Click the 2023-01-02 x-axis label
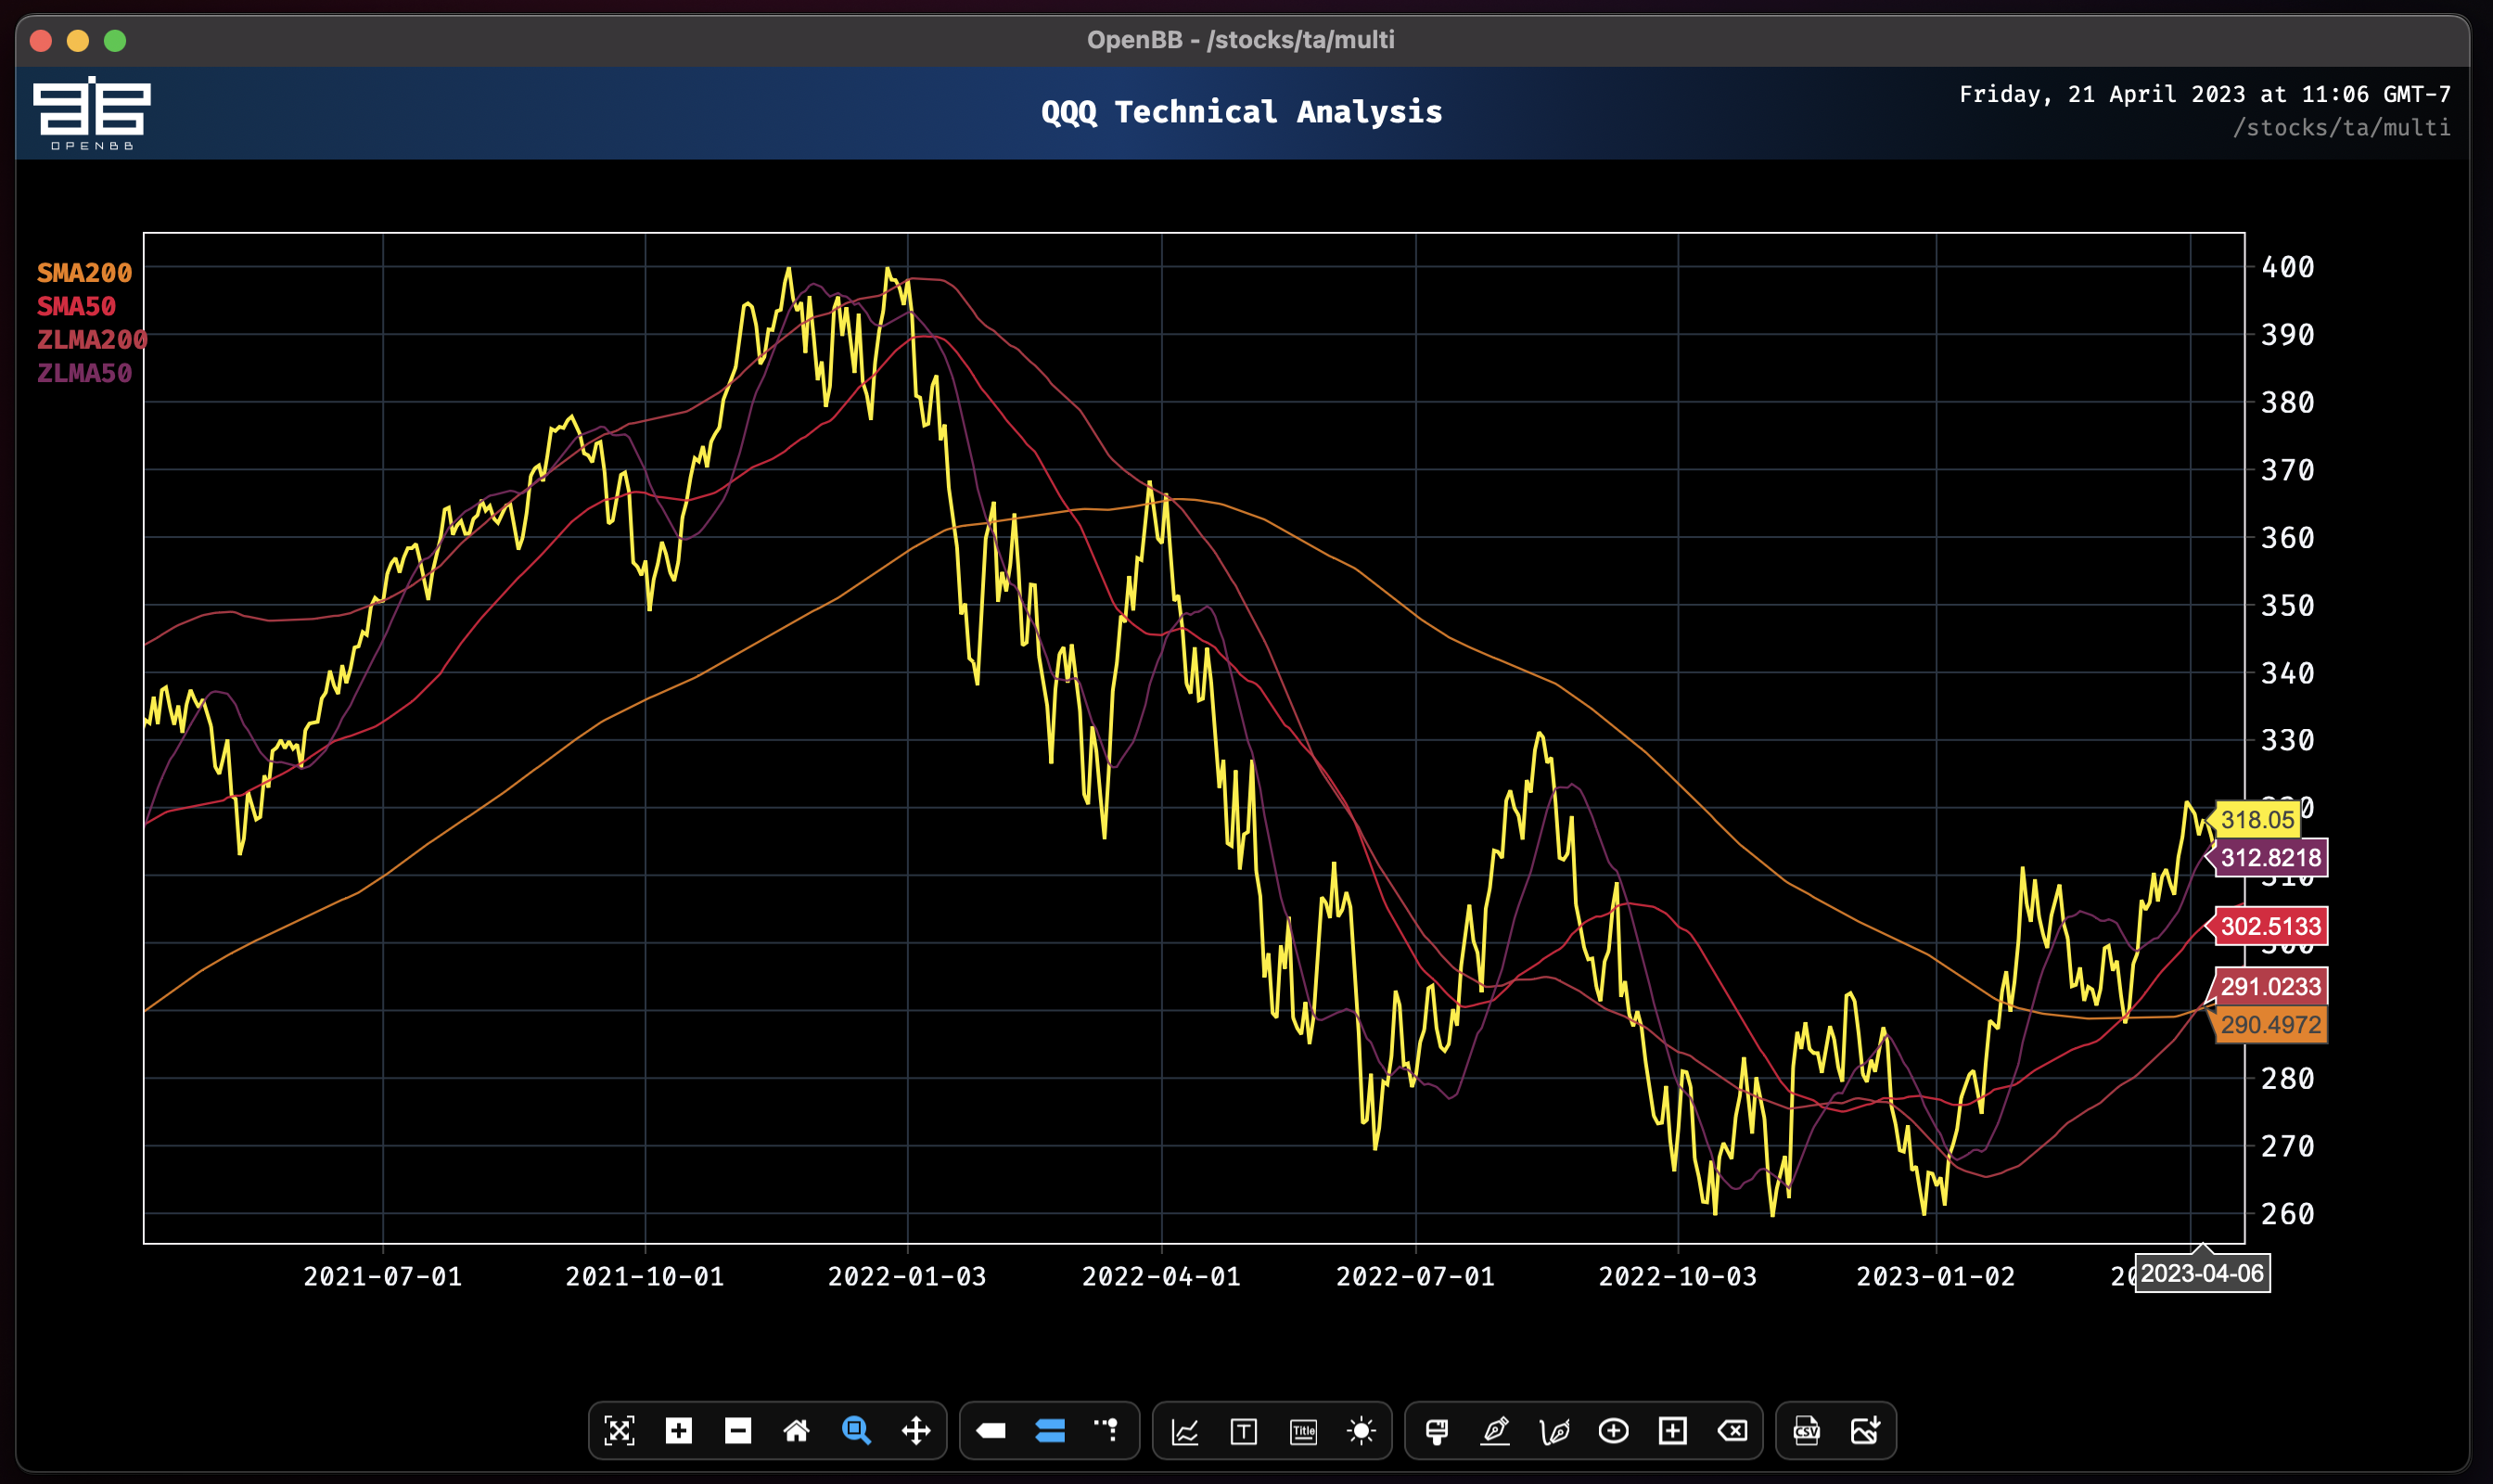Image resolution: width=2493 pixels, height=1484 pixels. [x=1935, y=1277]
